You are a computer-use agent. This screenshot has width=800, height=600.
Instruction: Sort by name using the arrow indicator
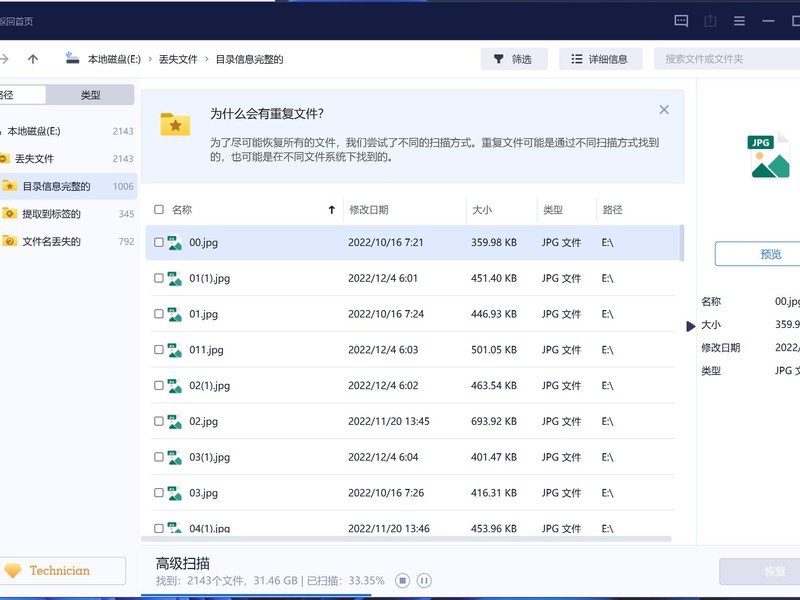332,210
